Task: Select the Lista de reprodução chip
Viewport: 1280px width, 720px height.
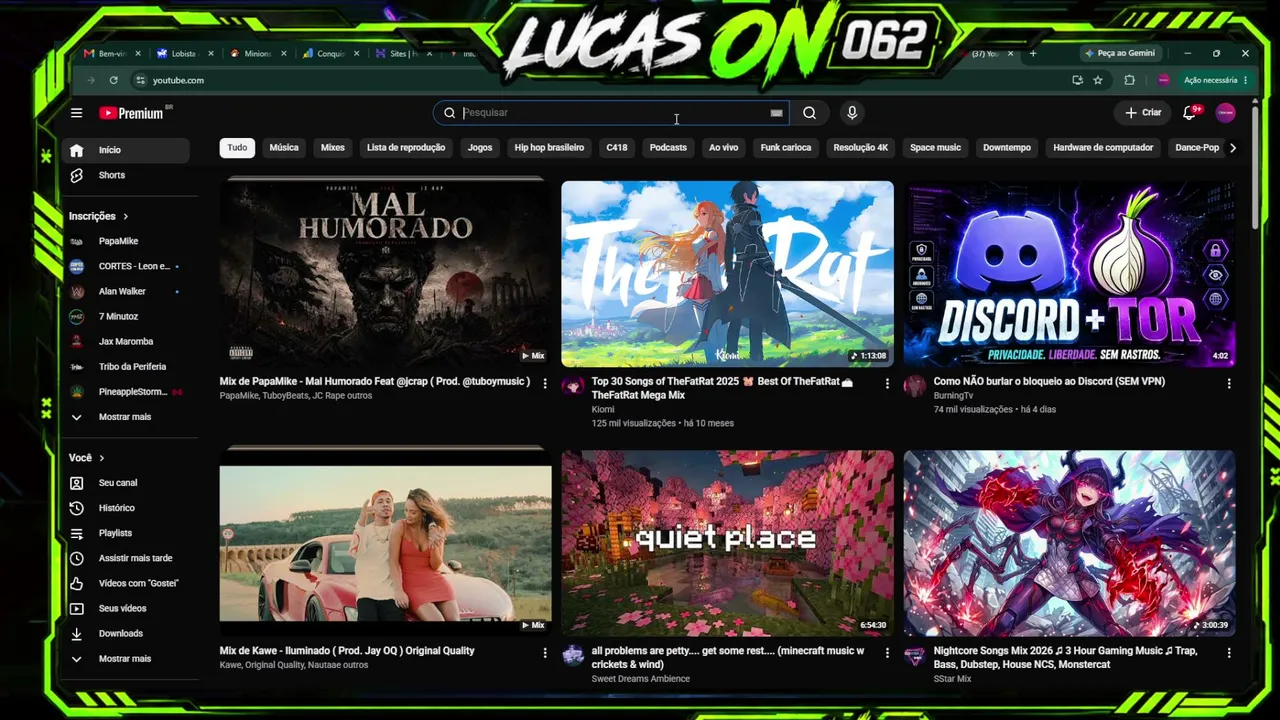Action: pyautogui.click(x=406, y=148)
